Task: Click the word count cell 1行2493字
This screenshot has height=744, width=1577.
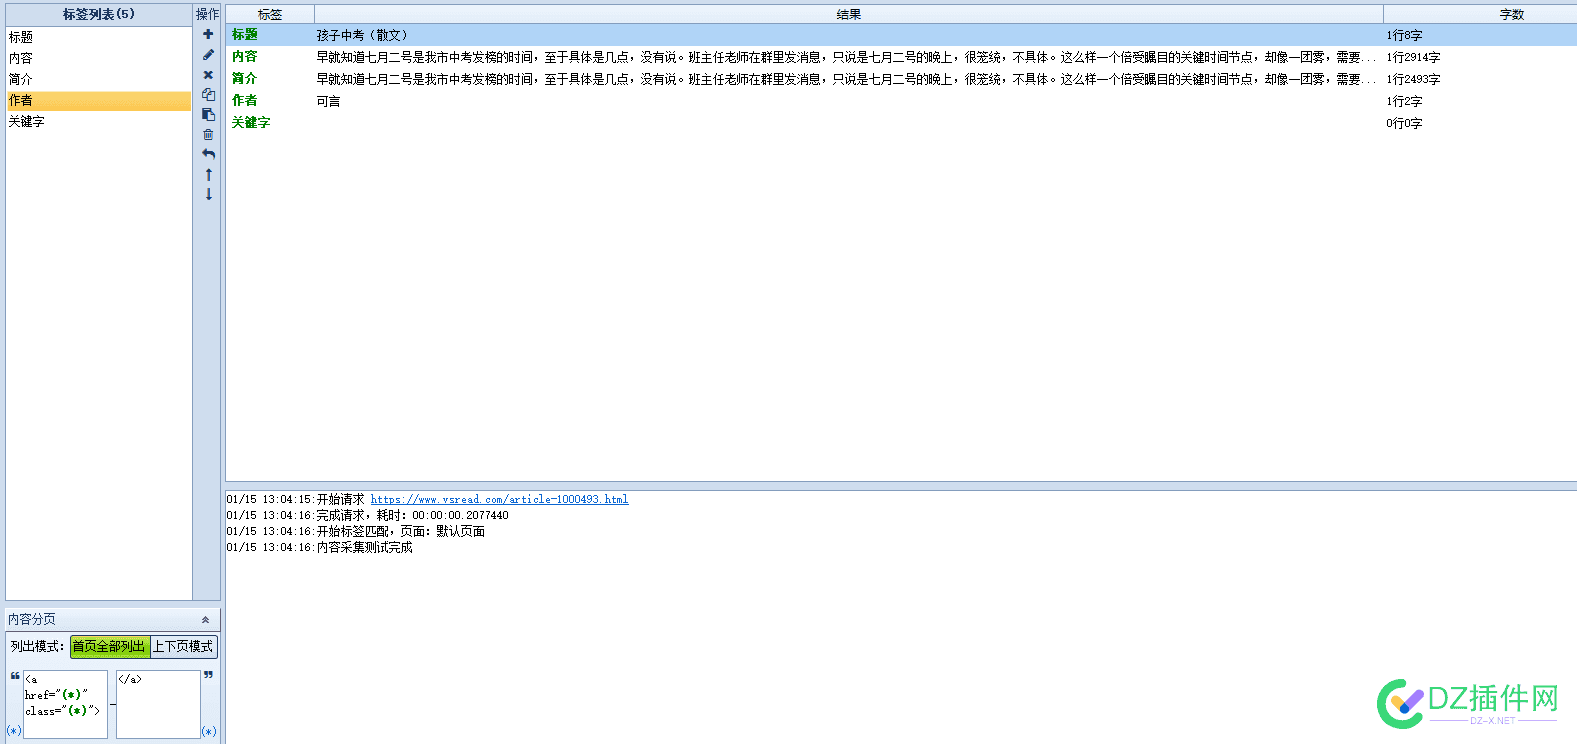Action: pyautogui.click(x=1413, y=79)
